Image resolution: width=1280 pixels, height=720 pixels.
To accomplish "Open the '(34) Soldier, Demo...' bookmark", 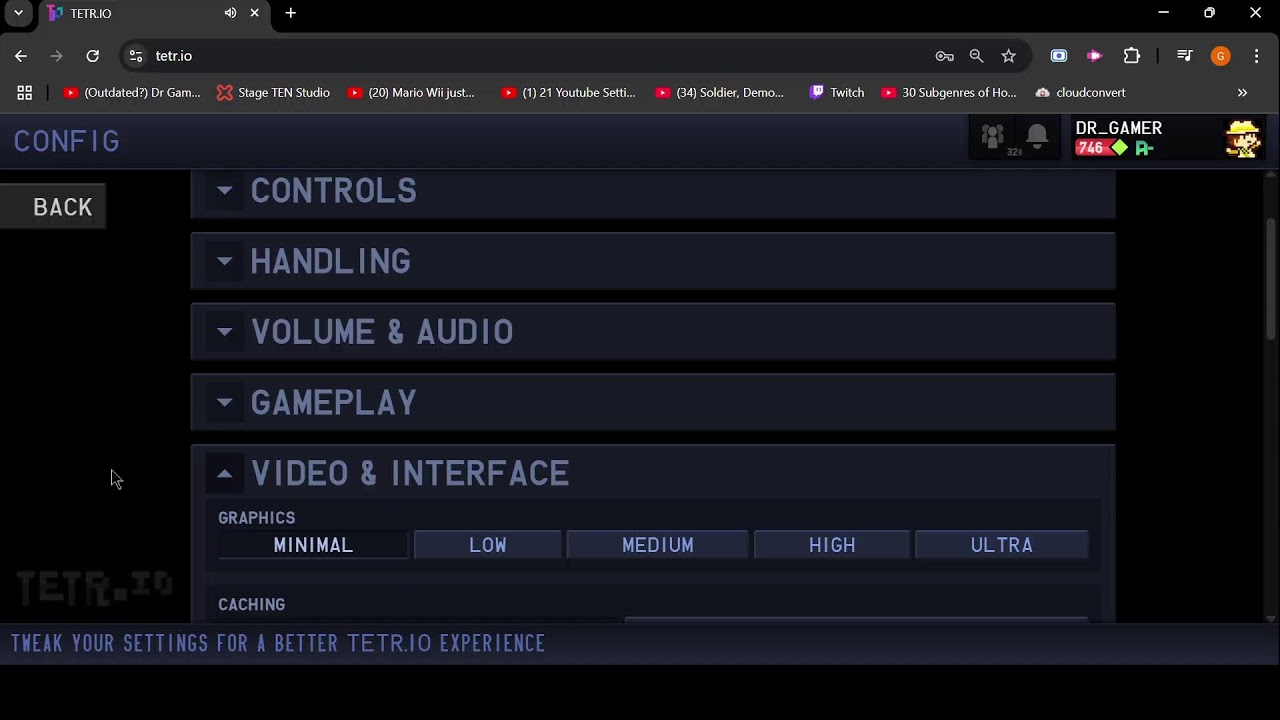I will (720, 93).
